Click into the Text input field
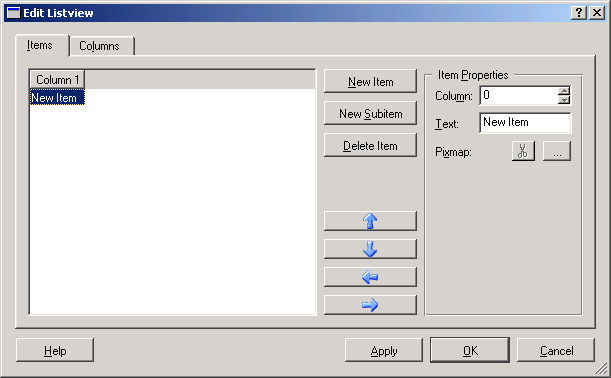The height and width of the screenshot is (378, 611). 525,123
